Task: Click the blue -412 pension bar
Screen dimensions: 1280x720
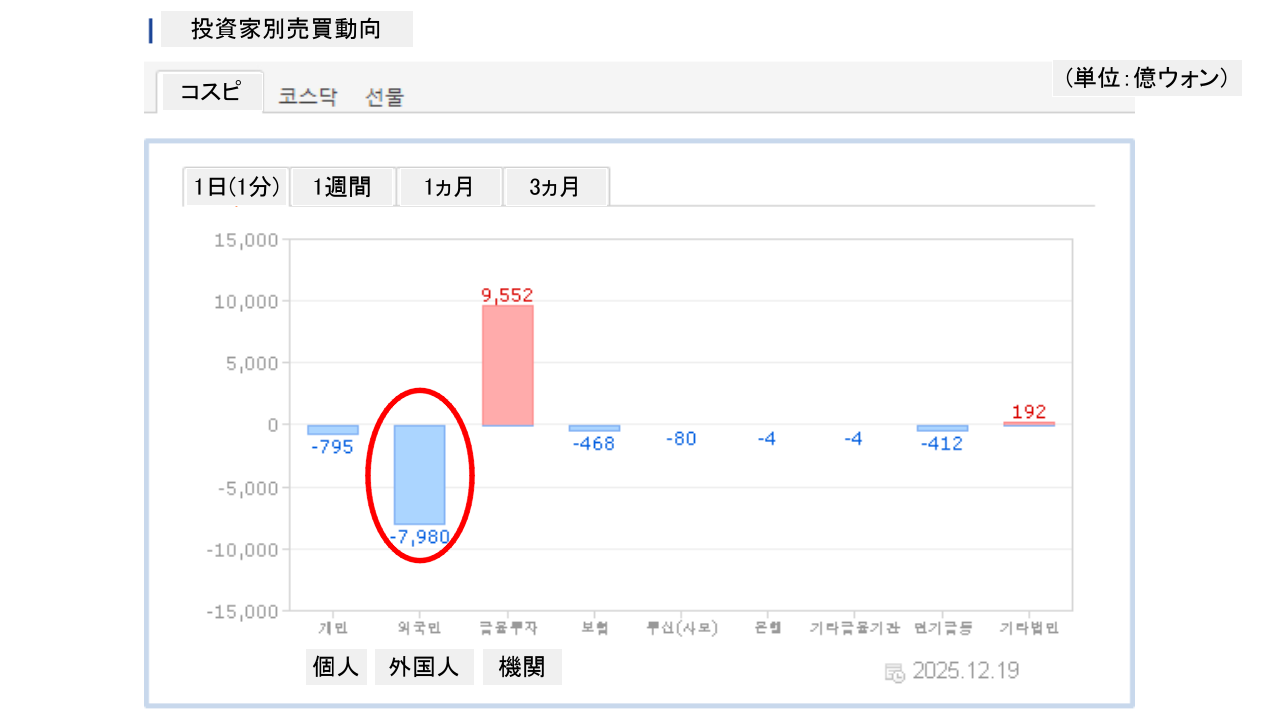Action: point(942,428)
